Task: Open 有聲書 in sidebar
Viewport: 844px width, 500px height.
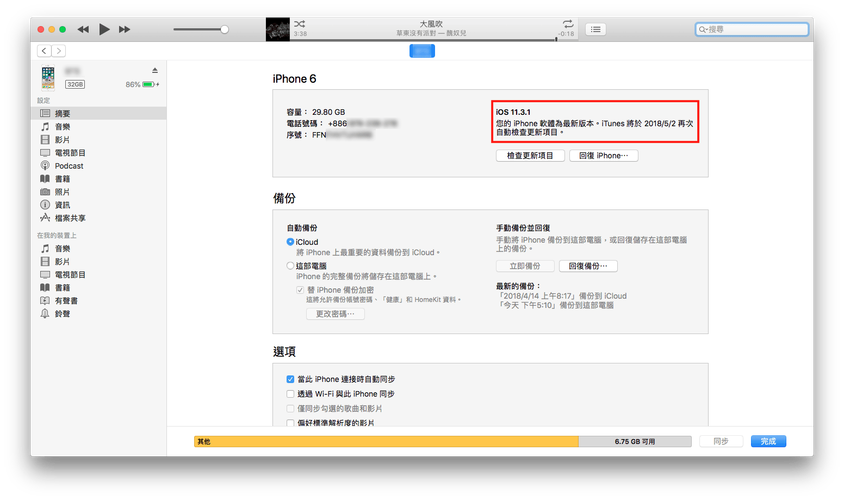Action: pos(99,300)
